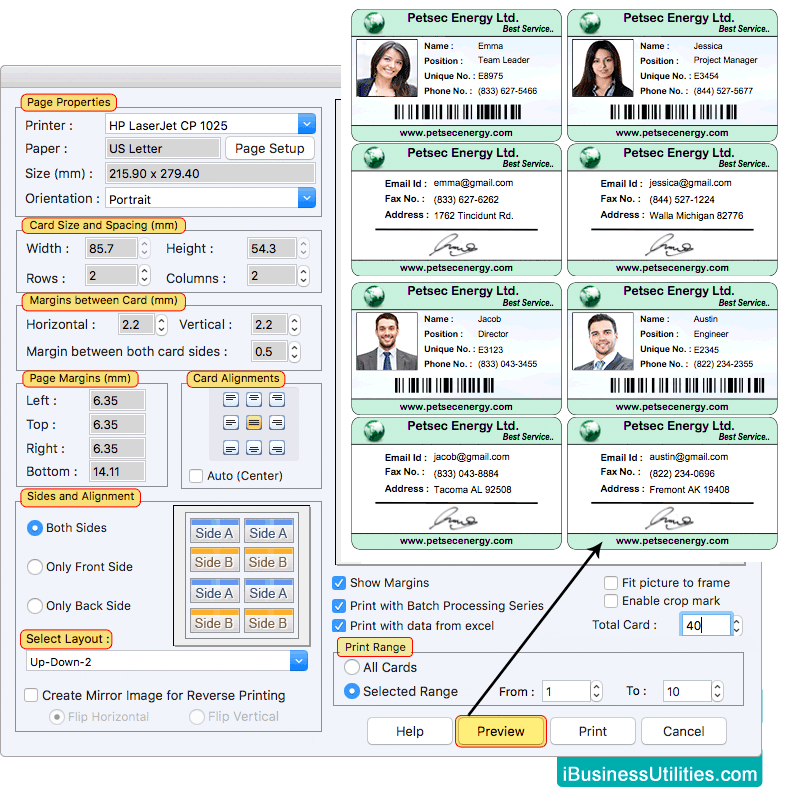Select Both Sides radio button
Image resolution: width=786 pixels, height=787 pixels.
click(x=35, y=528)
